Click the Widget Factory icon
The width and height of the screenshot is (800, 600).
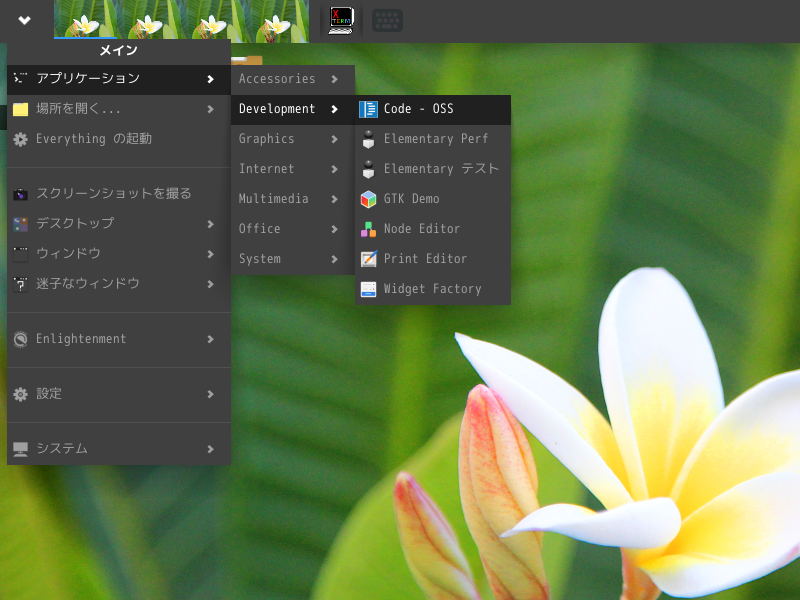368,289
